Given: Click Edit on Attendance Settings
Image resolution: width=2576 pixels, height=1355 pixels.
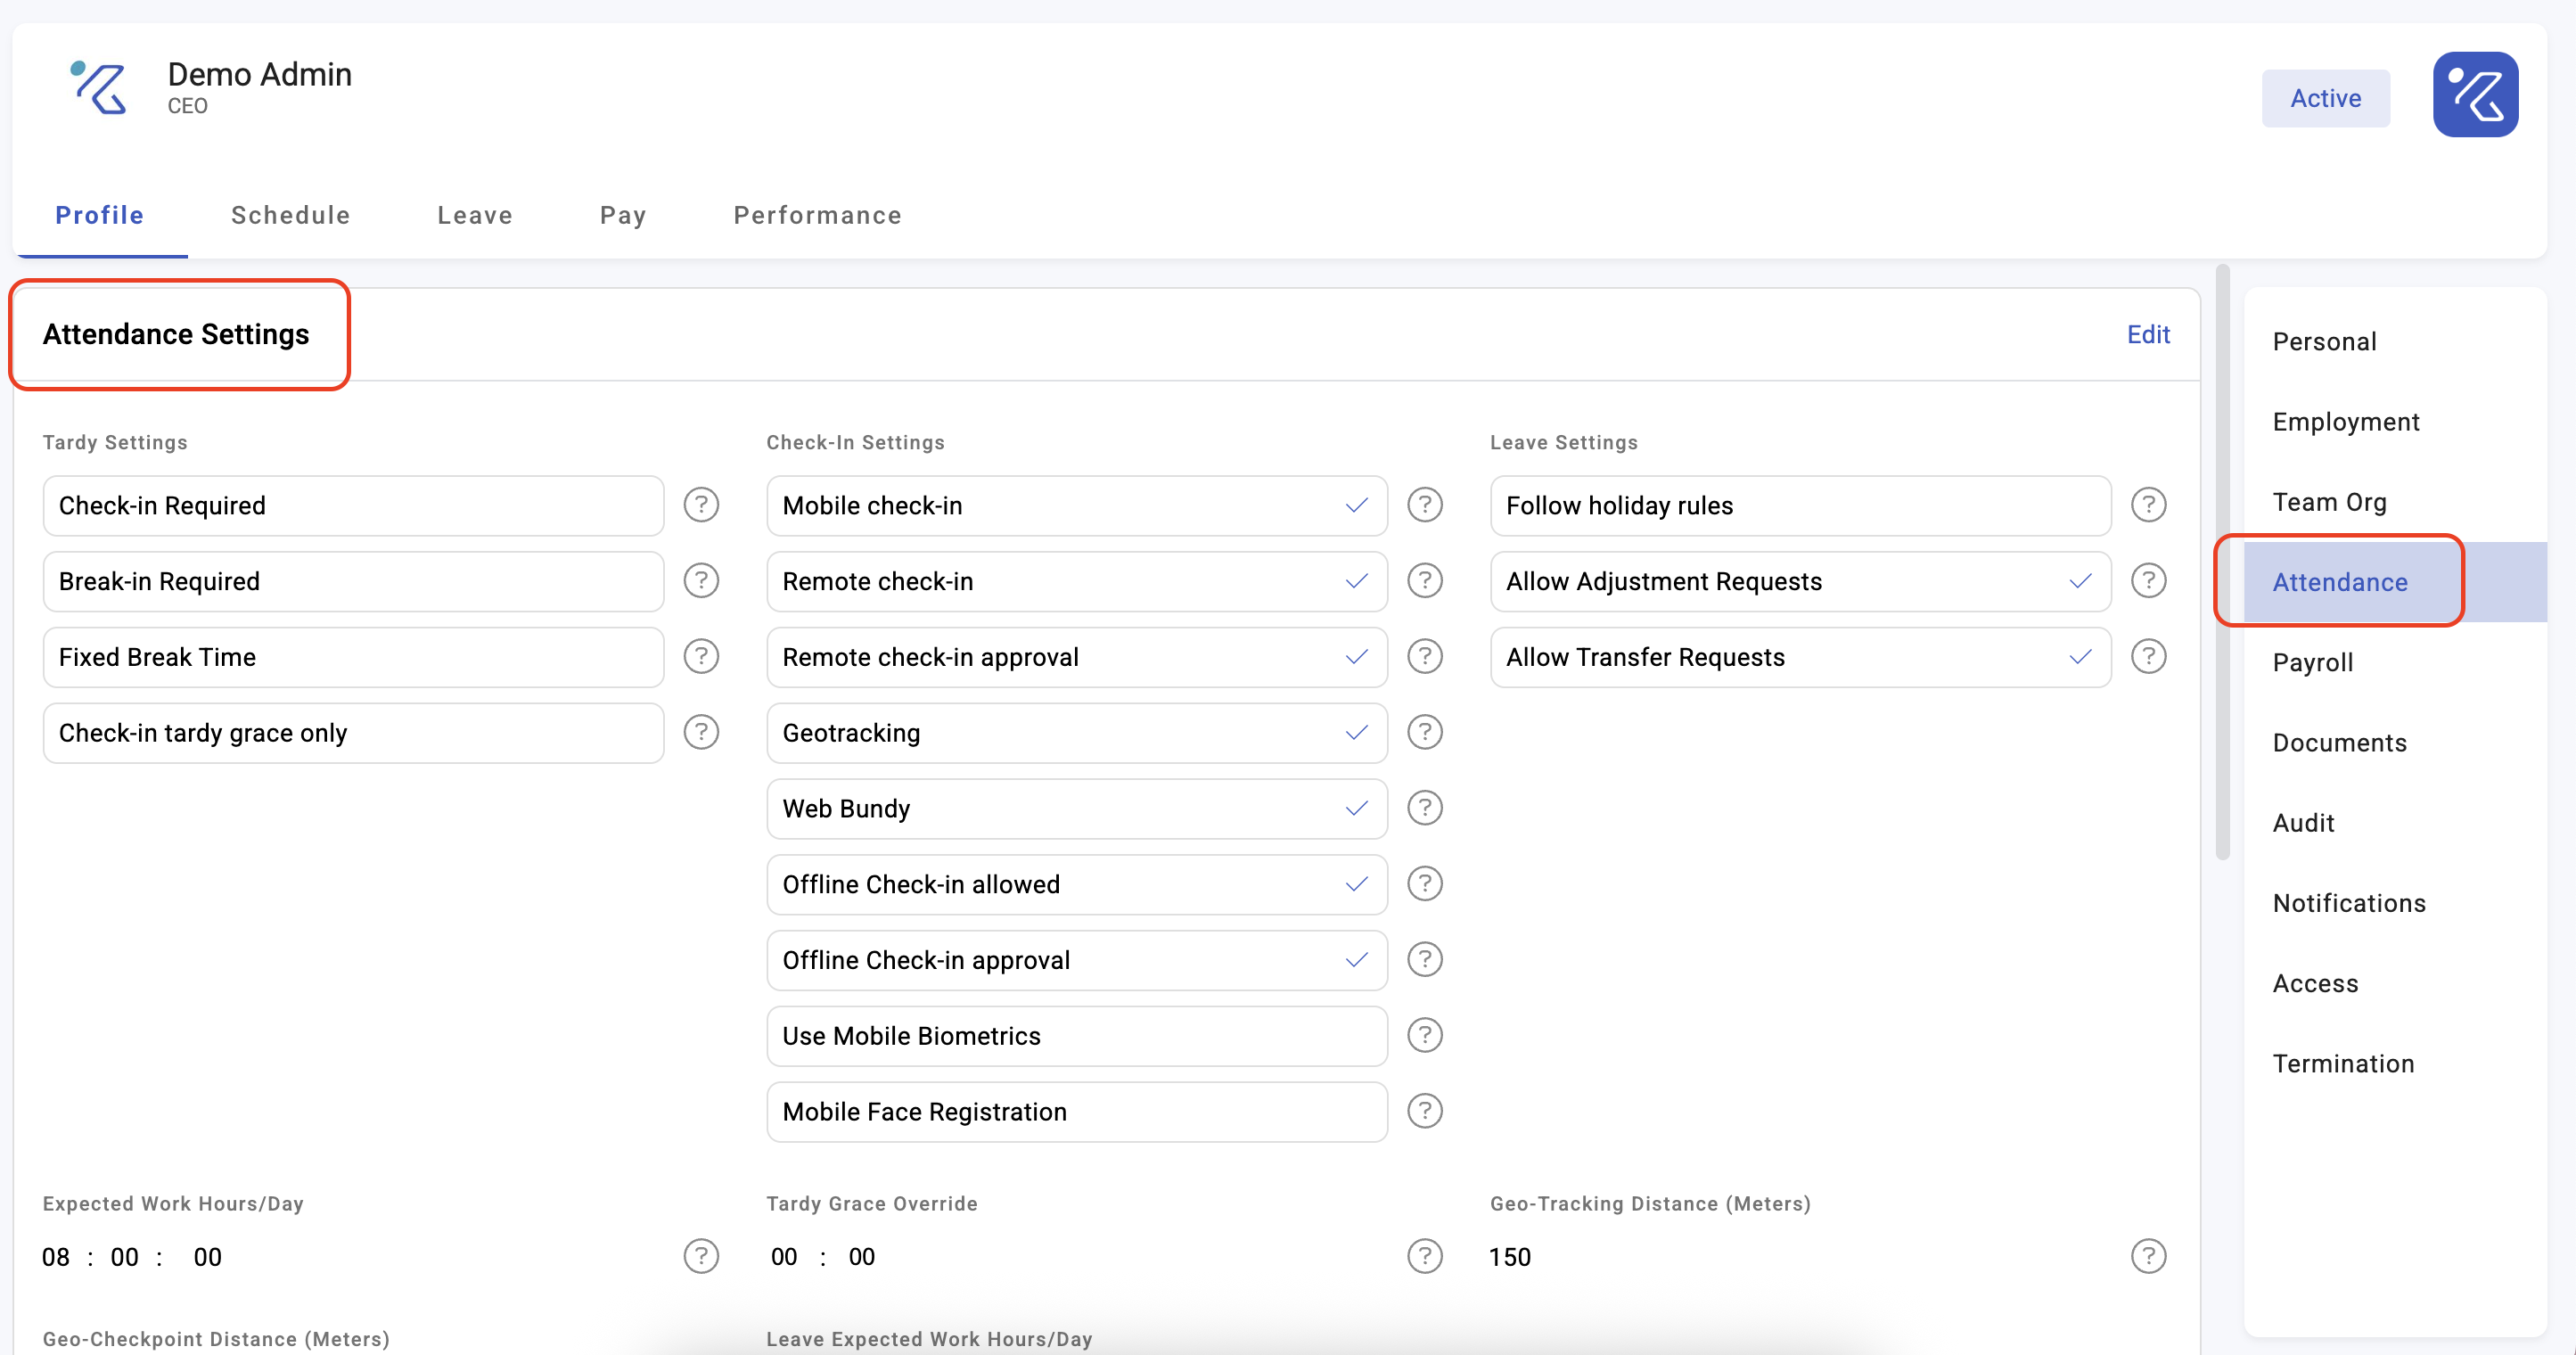Looking at the screenshot, I should pyautogui.click(x=2148, y=334).
